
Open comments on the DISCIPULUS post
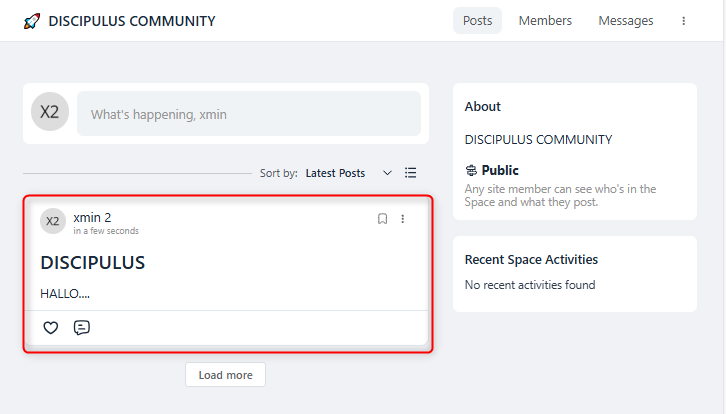click(82, 327)
